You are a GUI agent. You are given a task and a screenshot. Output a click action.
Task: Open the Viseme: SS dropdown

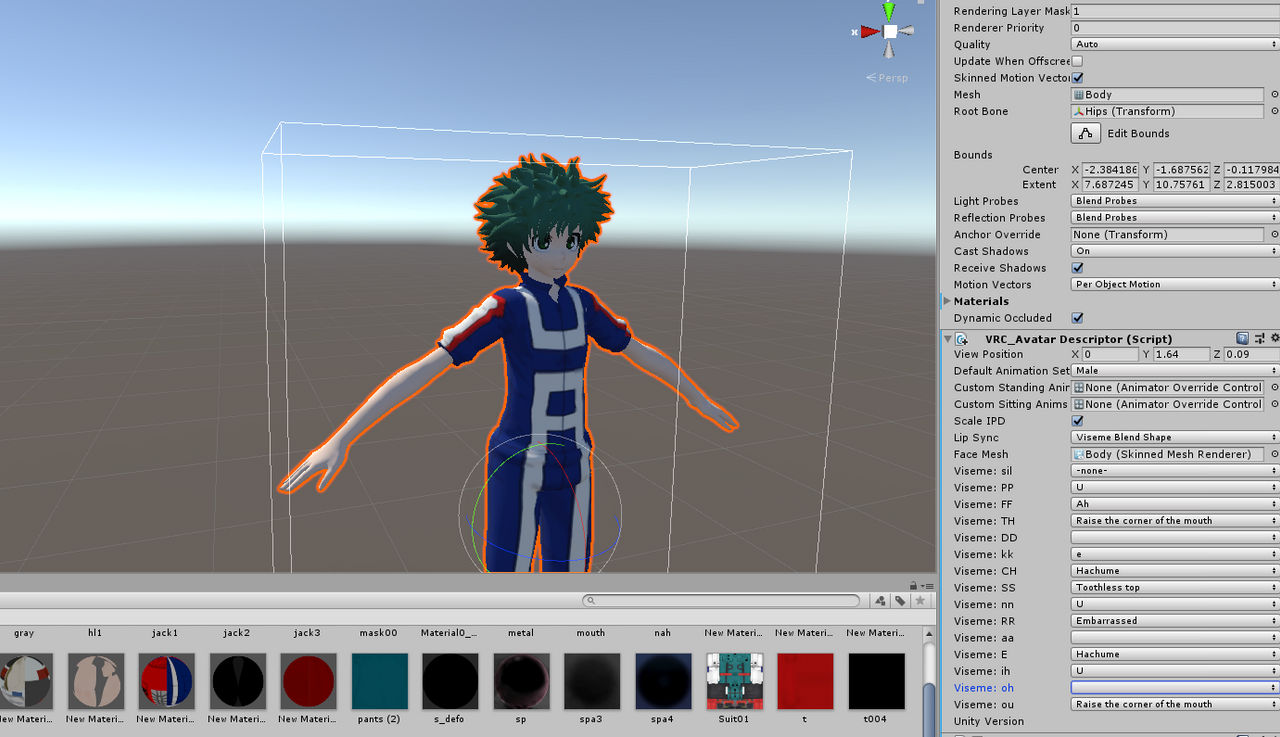[x=1175, y=587]
